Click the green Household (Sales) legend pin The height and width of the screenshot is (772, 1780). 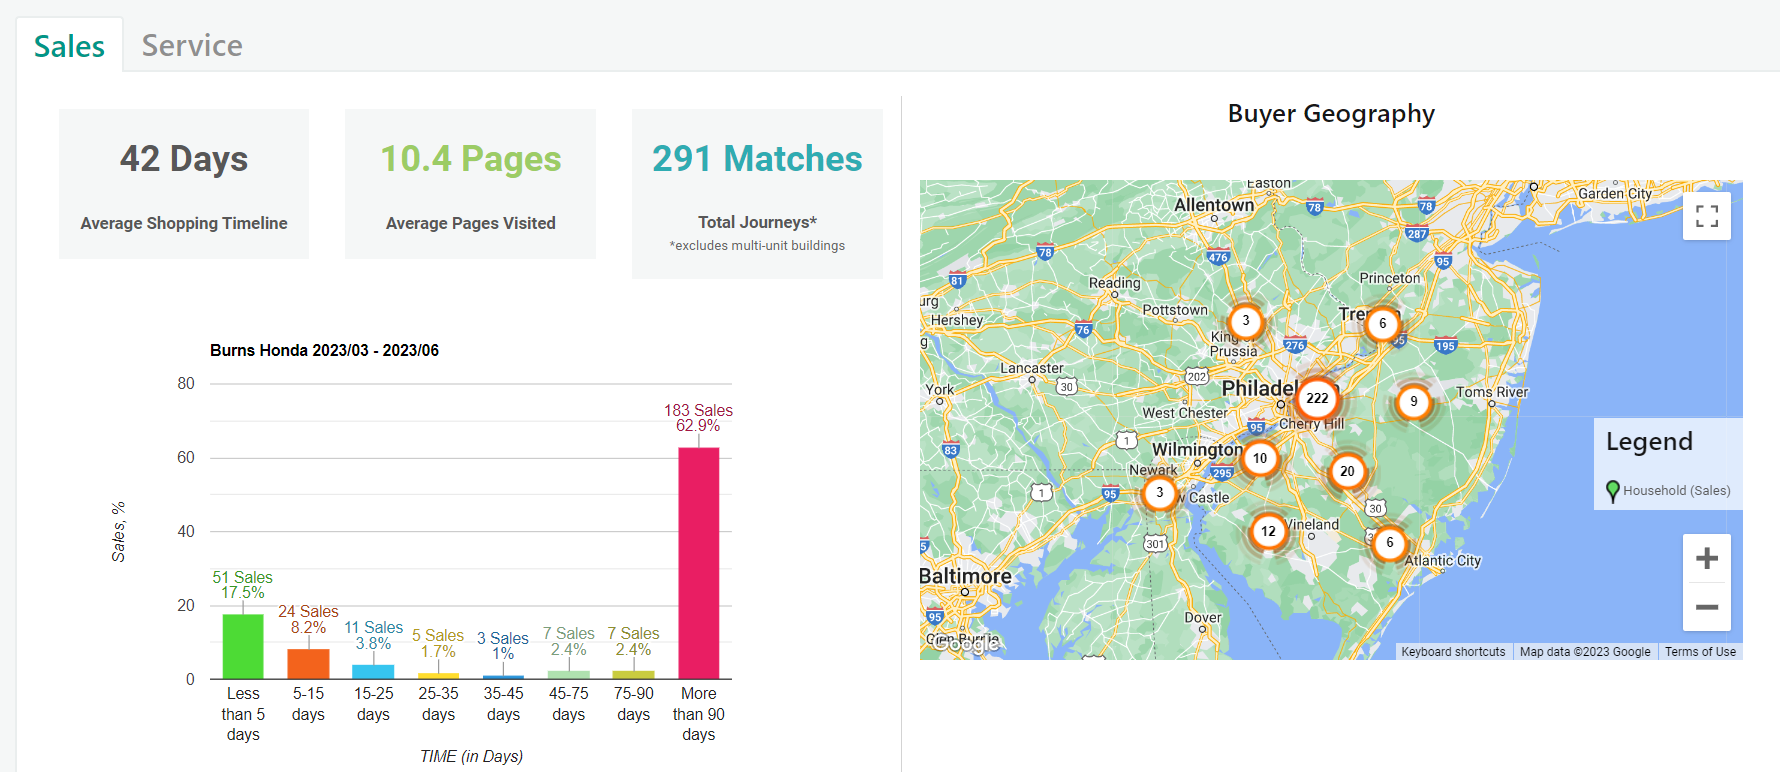(1612, 491)
